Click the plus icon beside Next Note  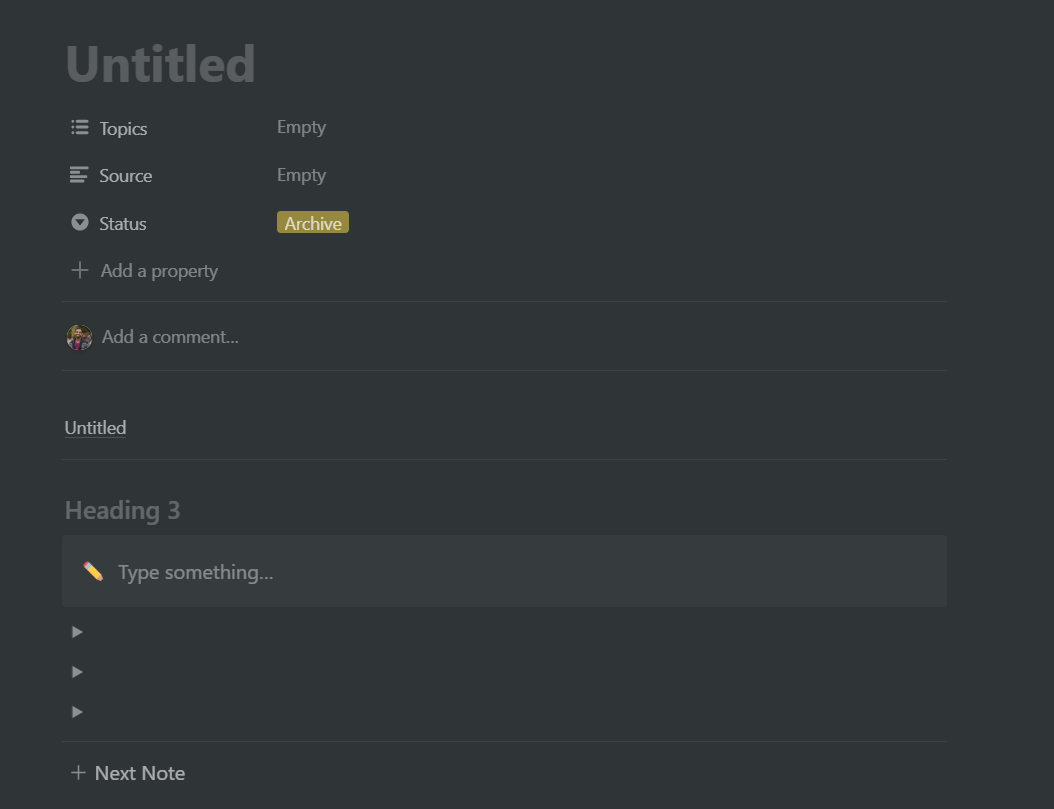pos(78,773)
